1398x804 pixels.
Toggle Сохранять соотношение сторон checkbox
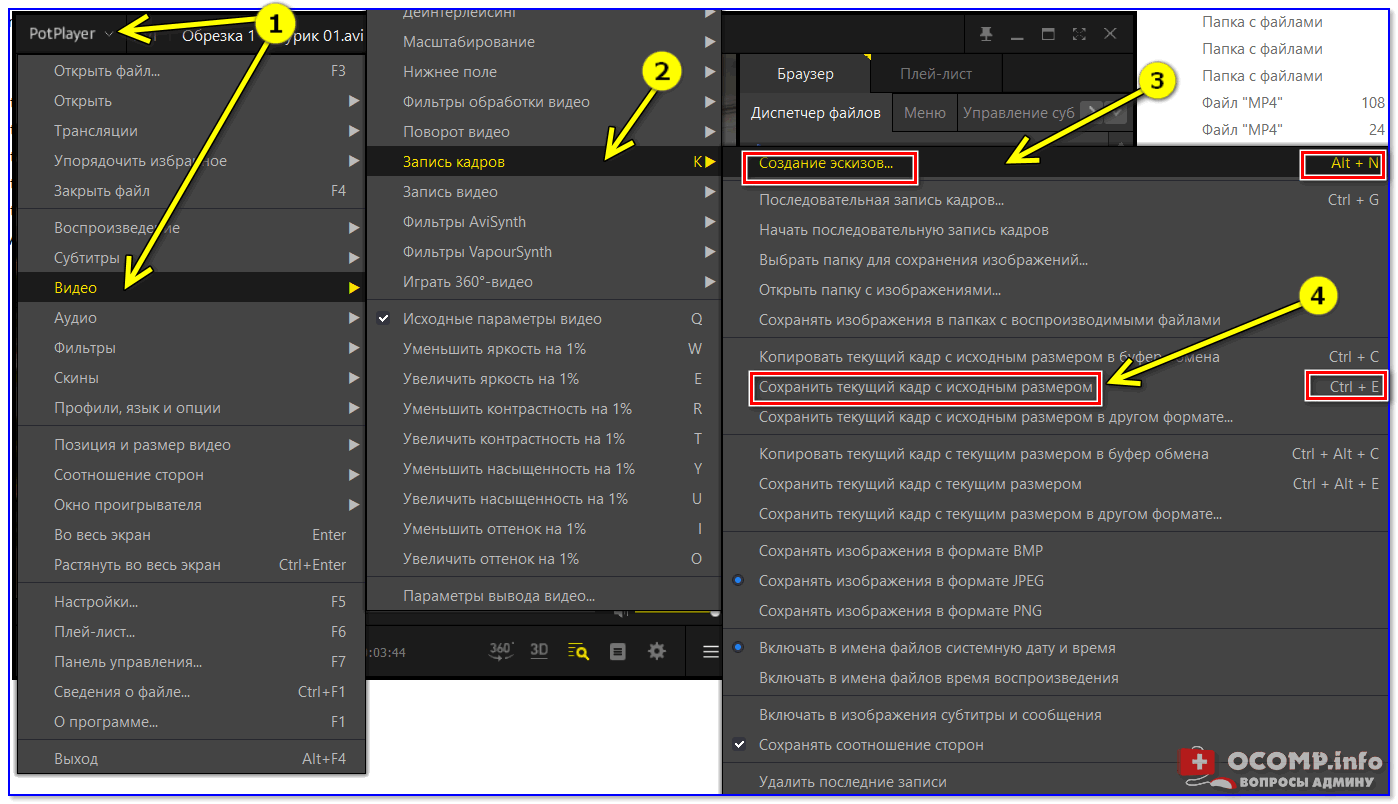[x=870, y=745]
